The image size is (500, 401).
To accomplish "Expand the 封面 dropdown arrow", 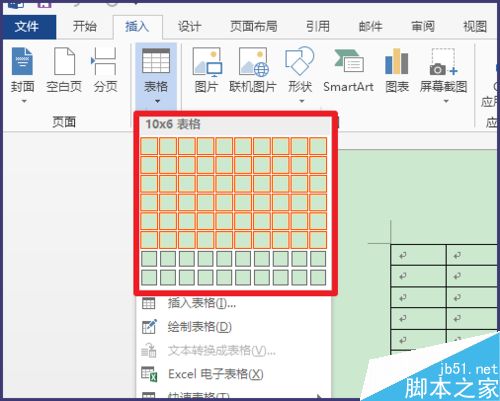I will tap(24, 101).
